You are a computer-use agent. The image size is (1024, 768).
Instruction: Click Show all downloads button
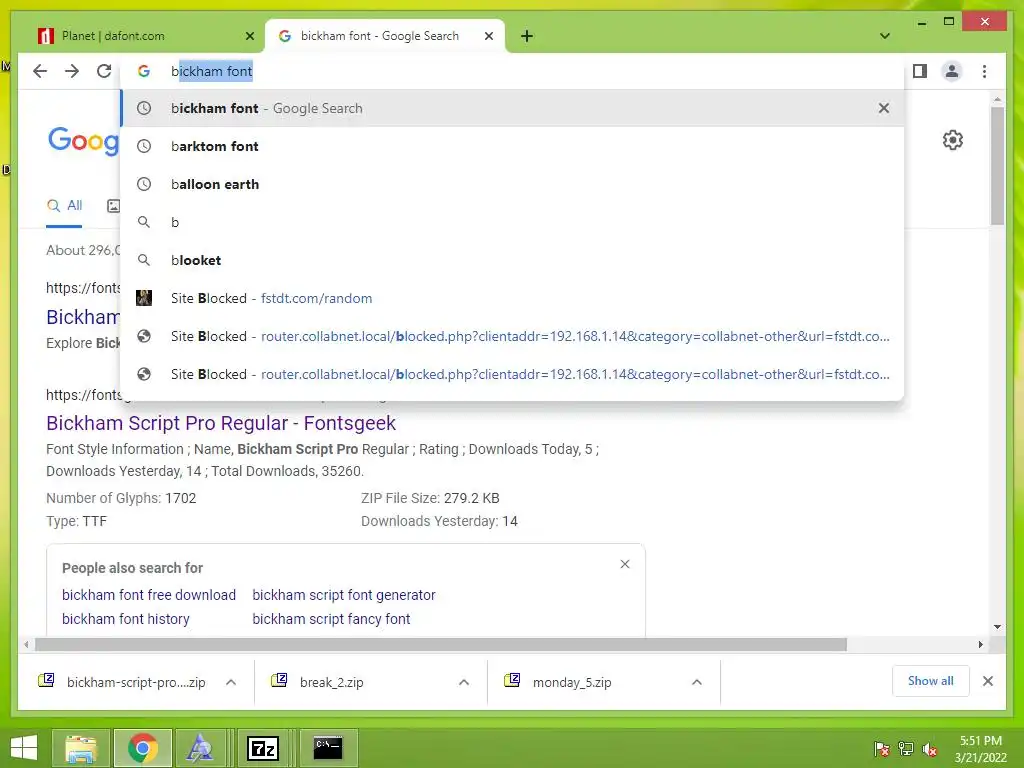coord(931,681)
